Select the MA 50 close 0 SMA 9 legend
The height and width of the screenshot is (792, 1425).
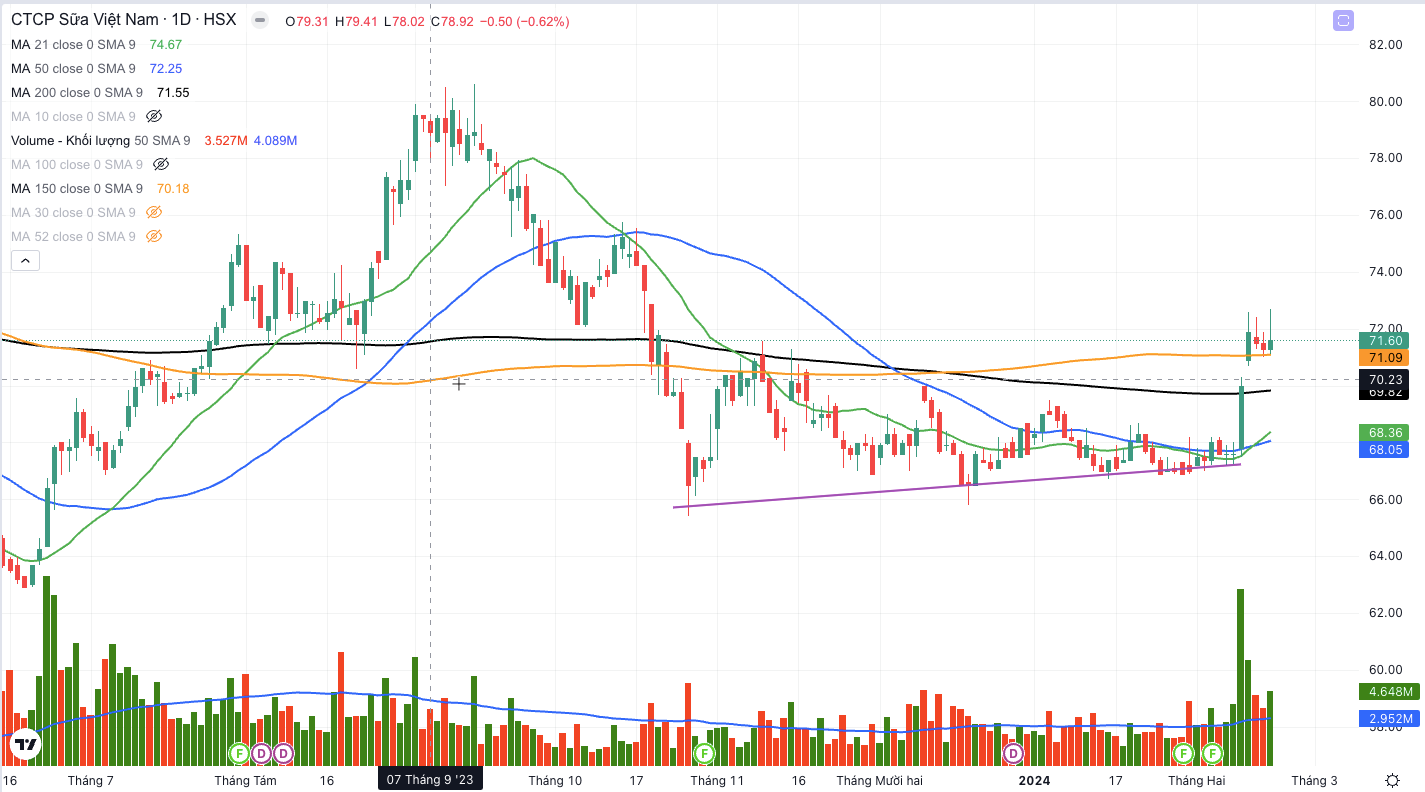tap(73, 68)
